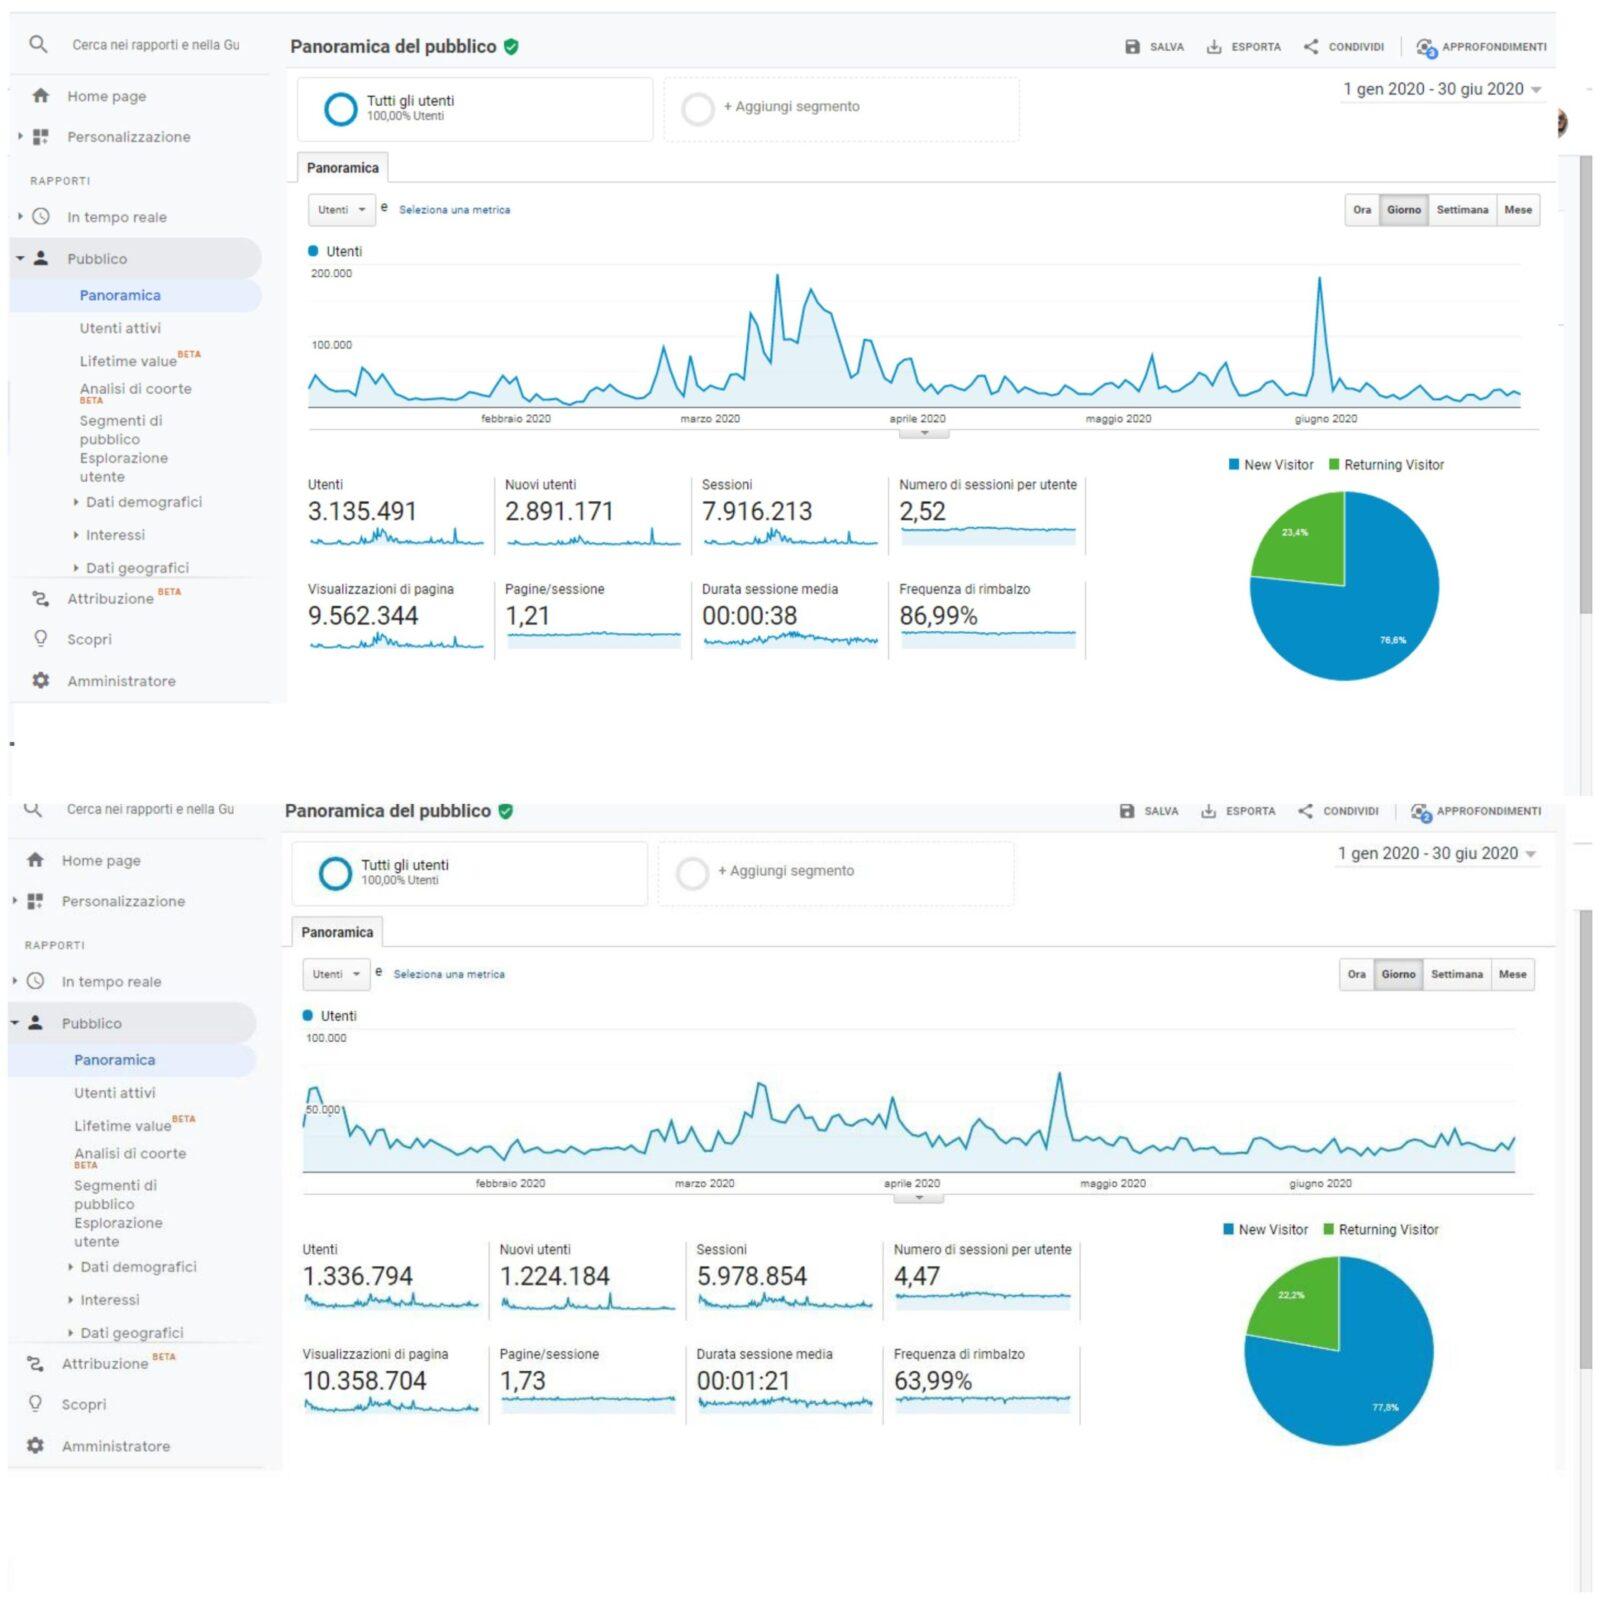Click the Salva disk icon in the upper report
1600x1600 pixels.
[1132, 47]
